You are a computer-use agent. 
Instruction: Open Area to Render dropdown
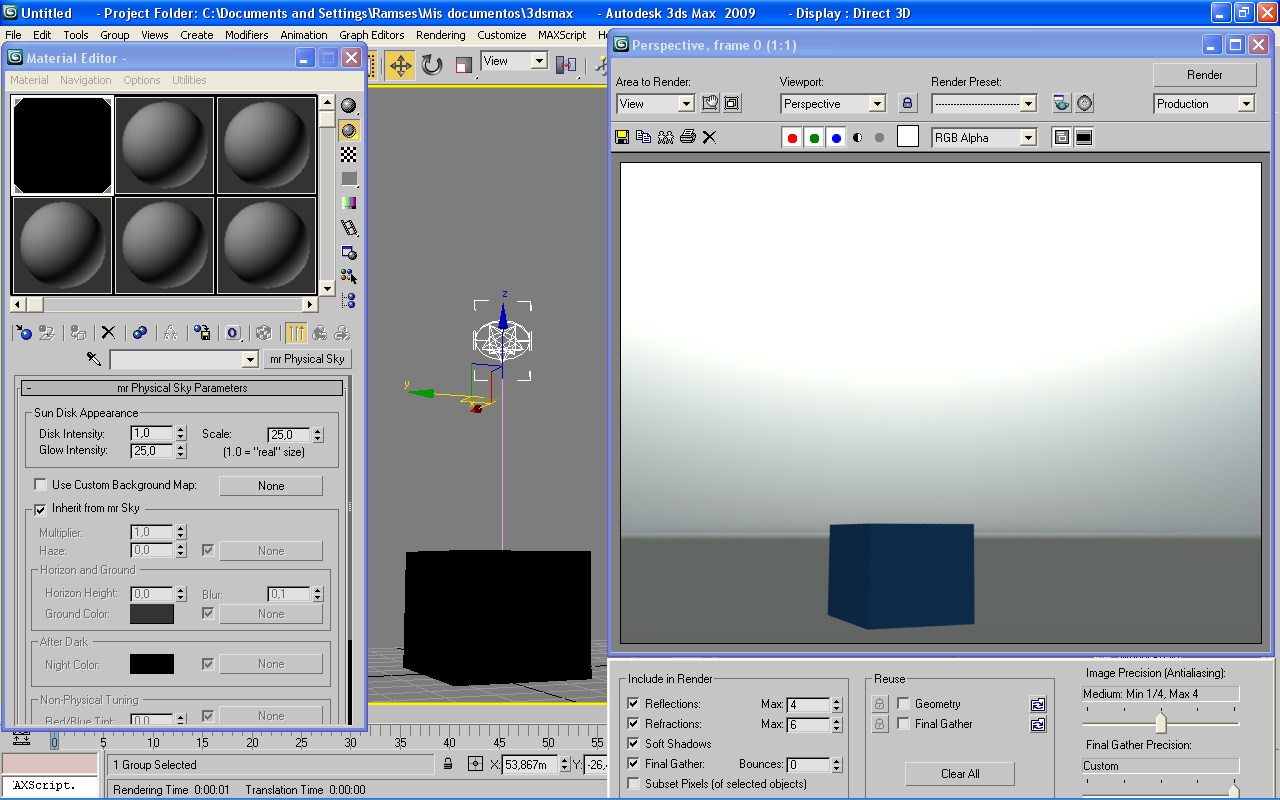[x=655, y=104]
